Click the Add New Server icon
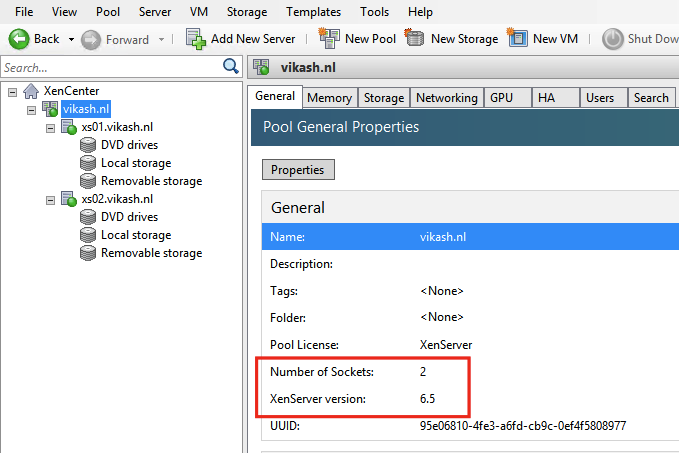 coord(195,39)
